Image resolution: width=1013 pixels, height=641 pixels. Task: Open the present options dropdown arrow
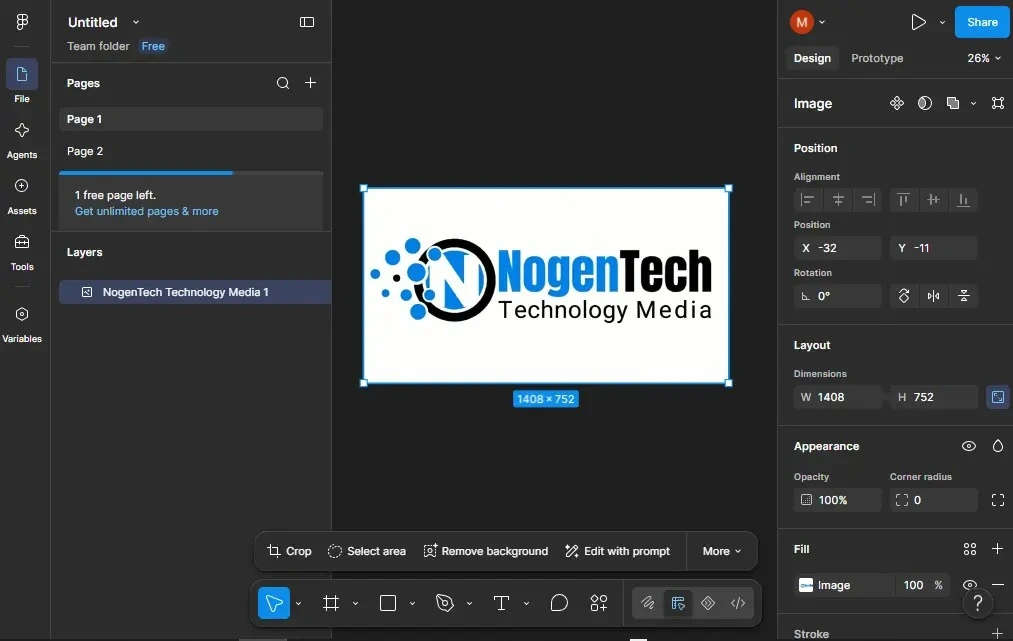pyautogui.click(x=942, y=22)
